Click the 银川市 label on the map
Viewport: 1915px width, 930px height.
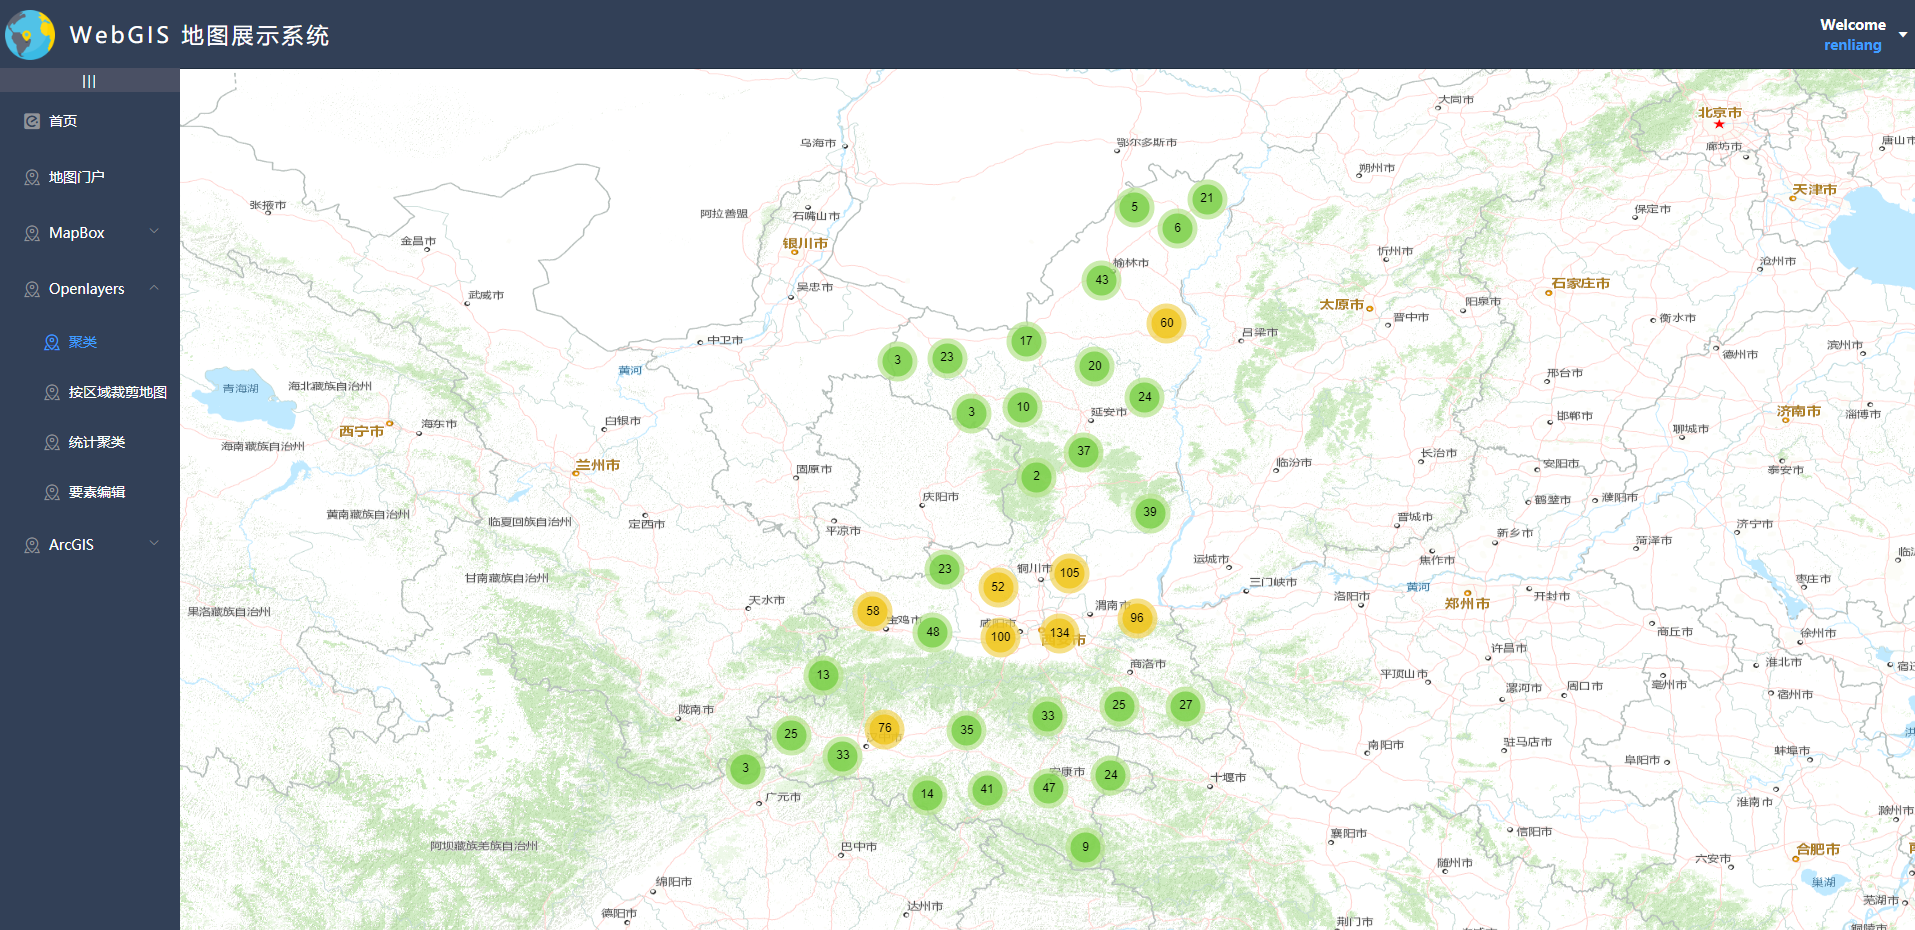coord(805,244)
